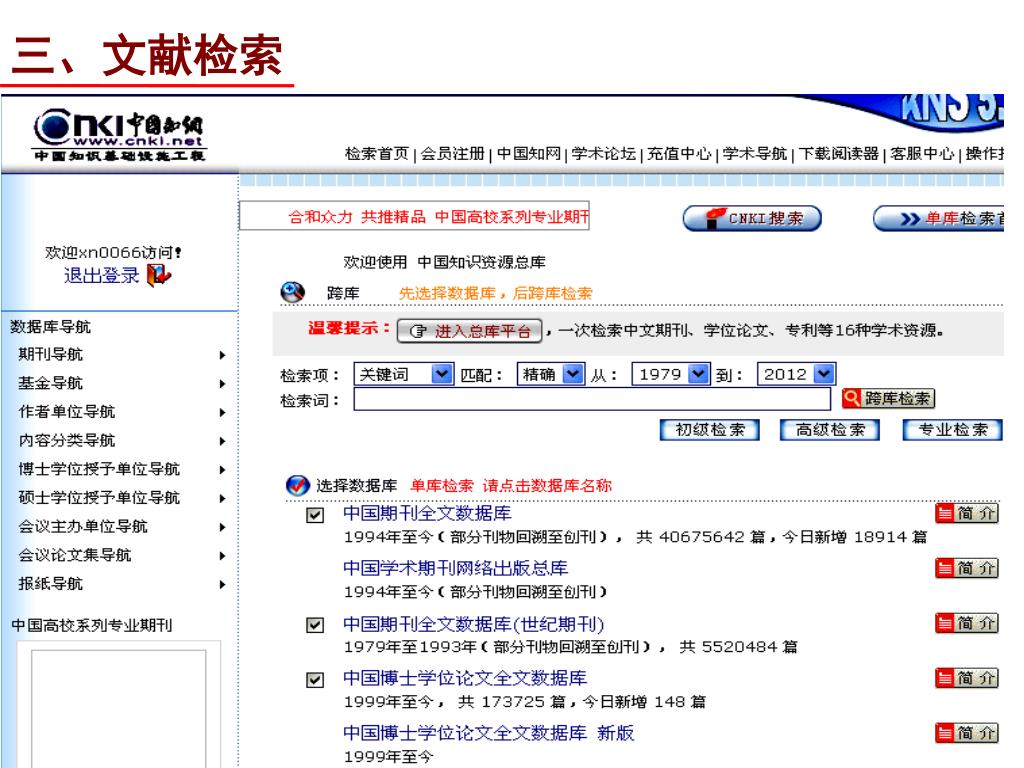Viewport: 1024px width, 768px height.
Task: Open 检索首页 in top navigation
Action: 377,153
